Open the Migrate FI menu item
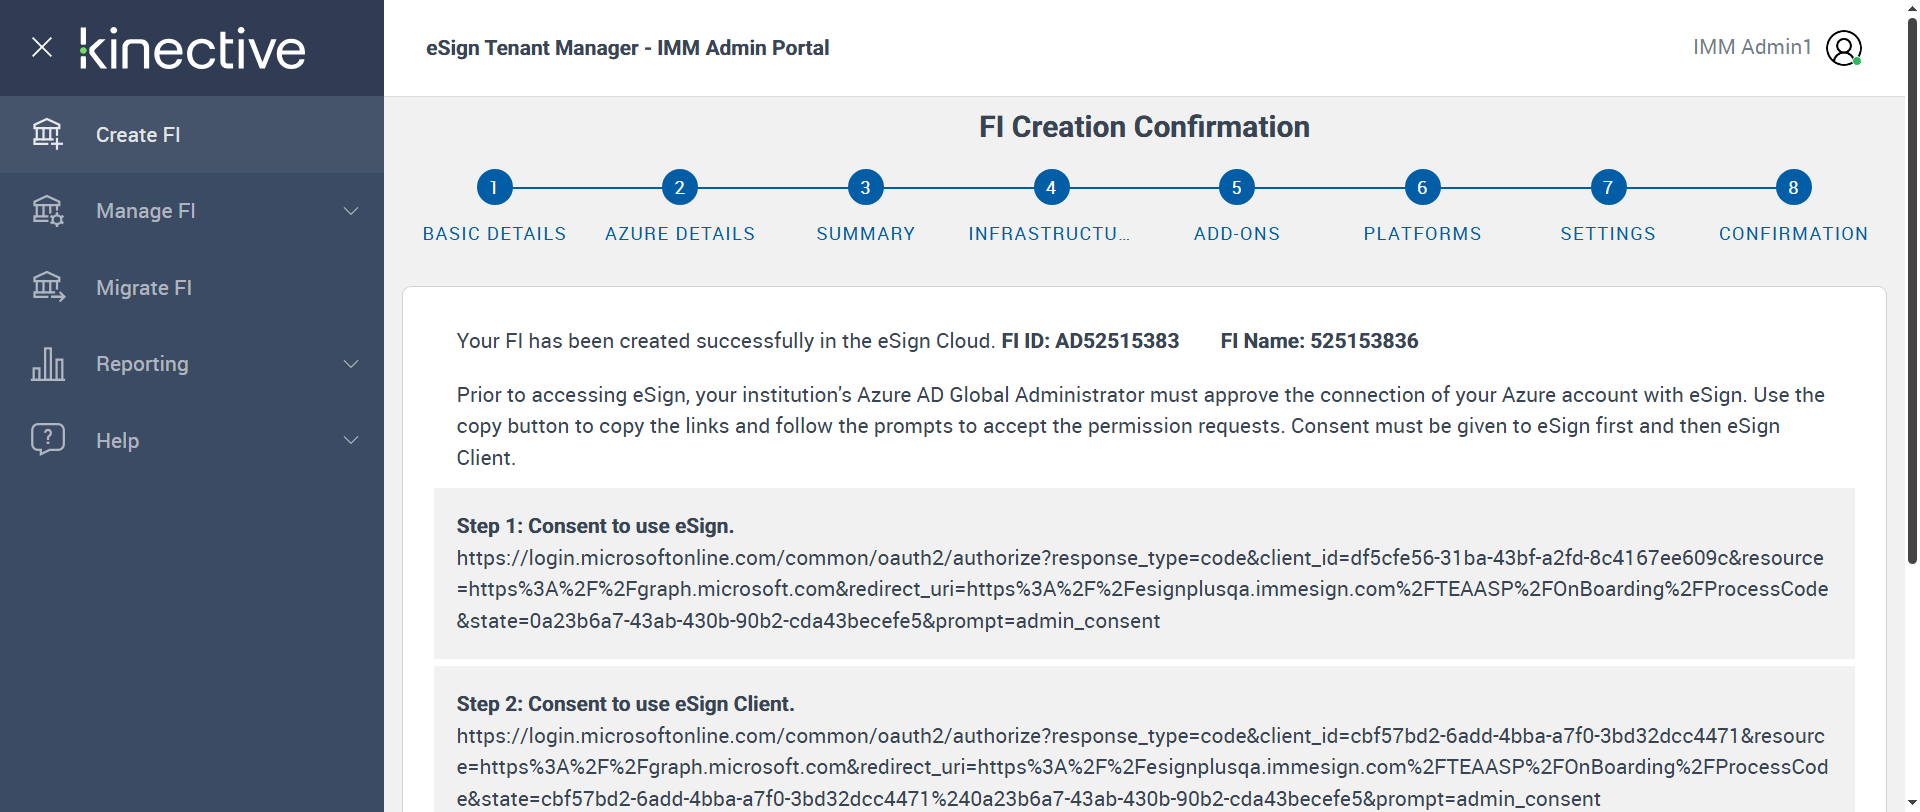Screen dimensions: 1920x812 (144, 288)
